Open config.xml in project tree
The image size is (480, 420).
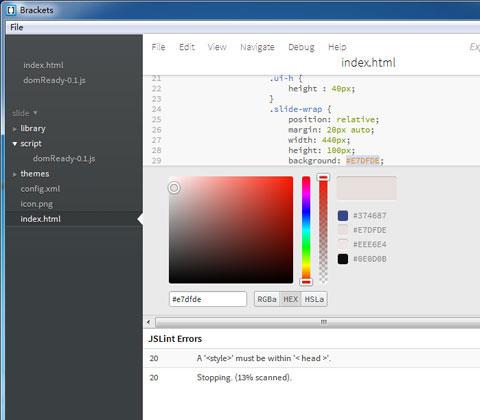(x=40, y=189)
